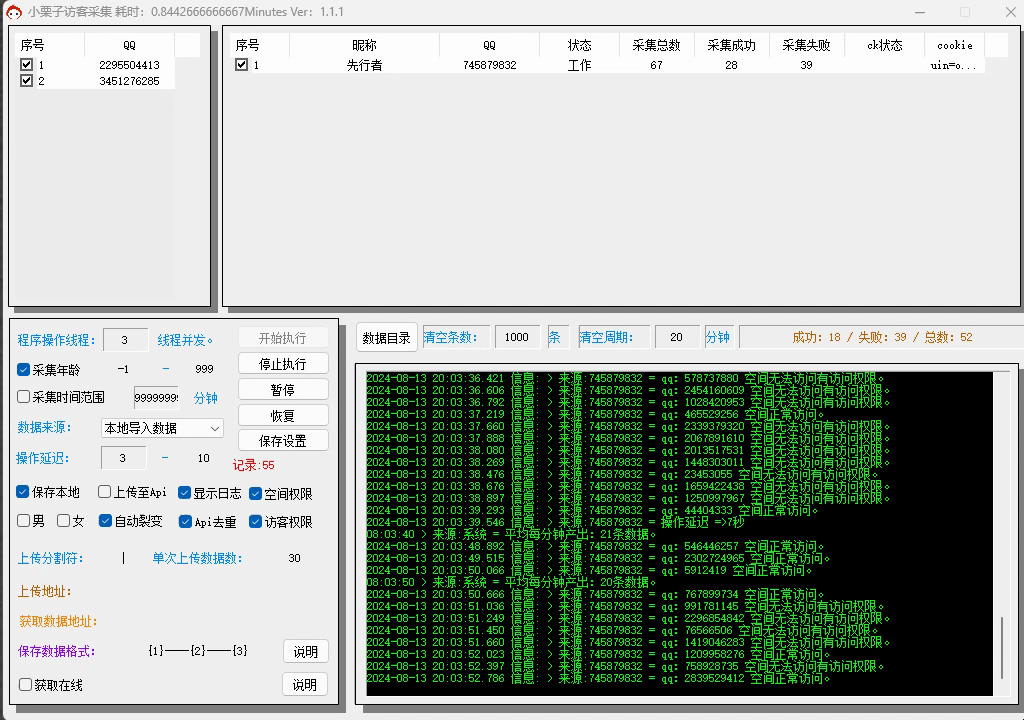Image resolution: width=1024 pixels, height=720 pixels.
Task: Click 说明 next to 保存数据格式
Action: tap(305, 652)
